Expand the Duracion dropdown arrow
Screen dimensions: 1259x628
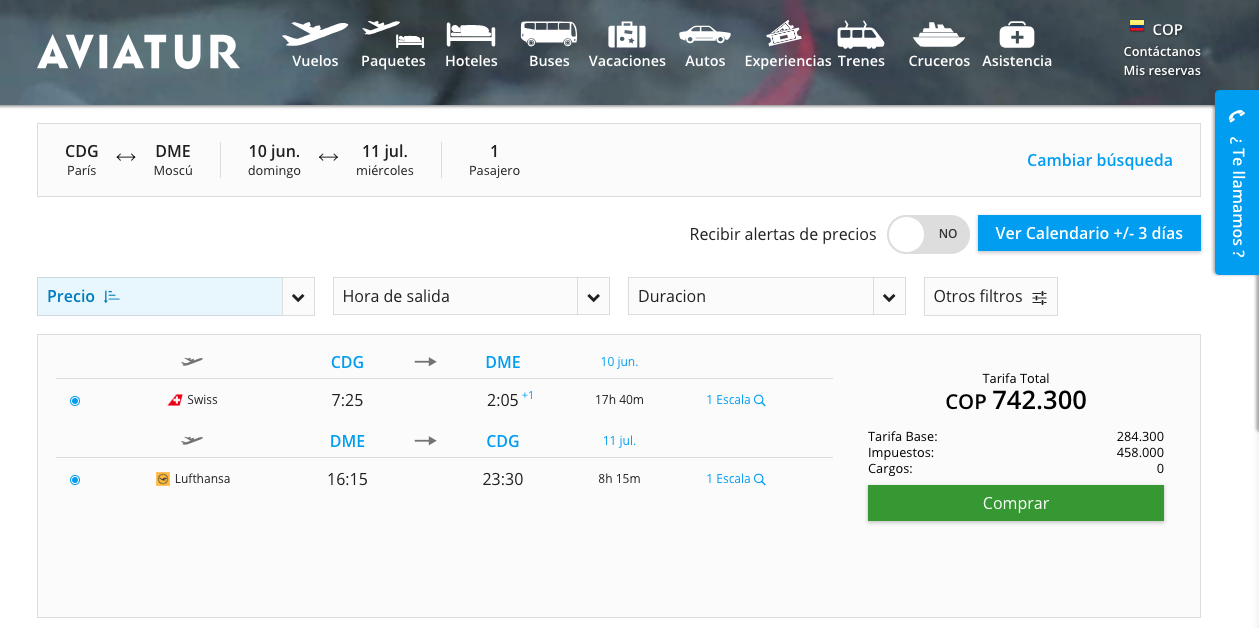click(889, 297)
